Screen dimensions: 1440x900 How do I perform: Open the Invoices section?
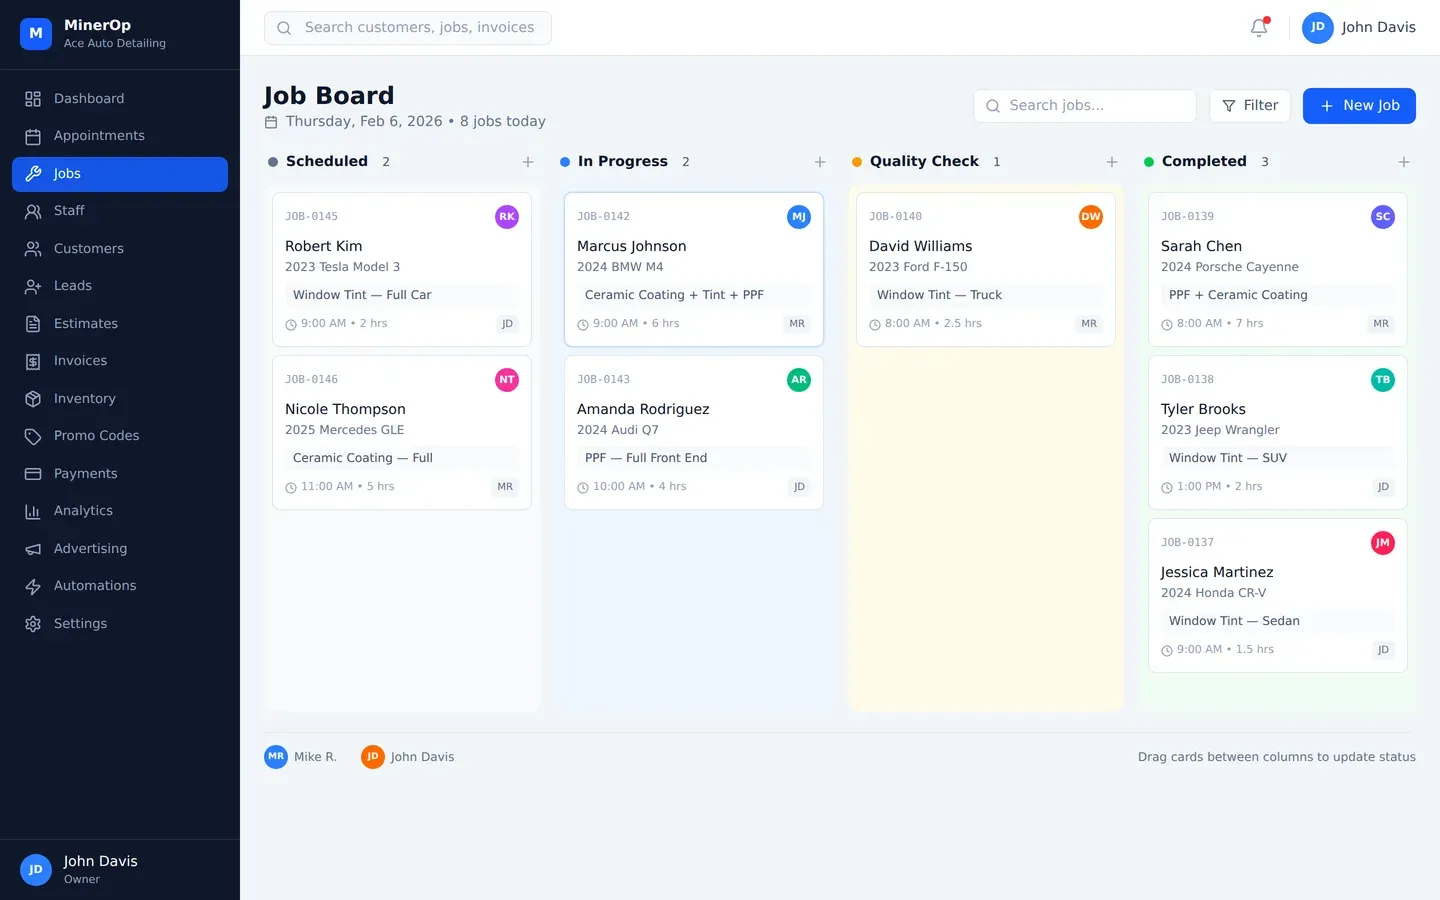[81, 361]
